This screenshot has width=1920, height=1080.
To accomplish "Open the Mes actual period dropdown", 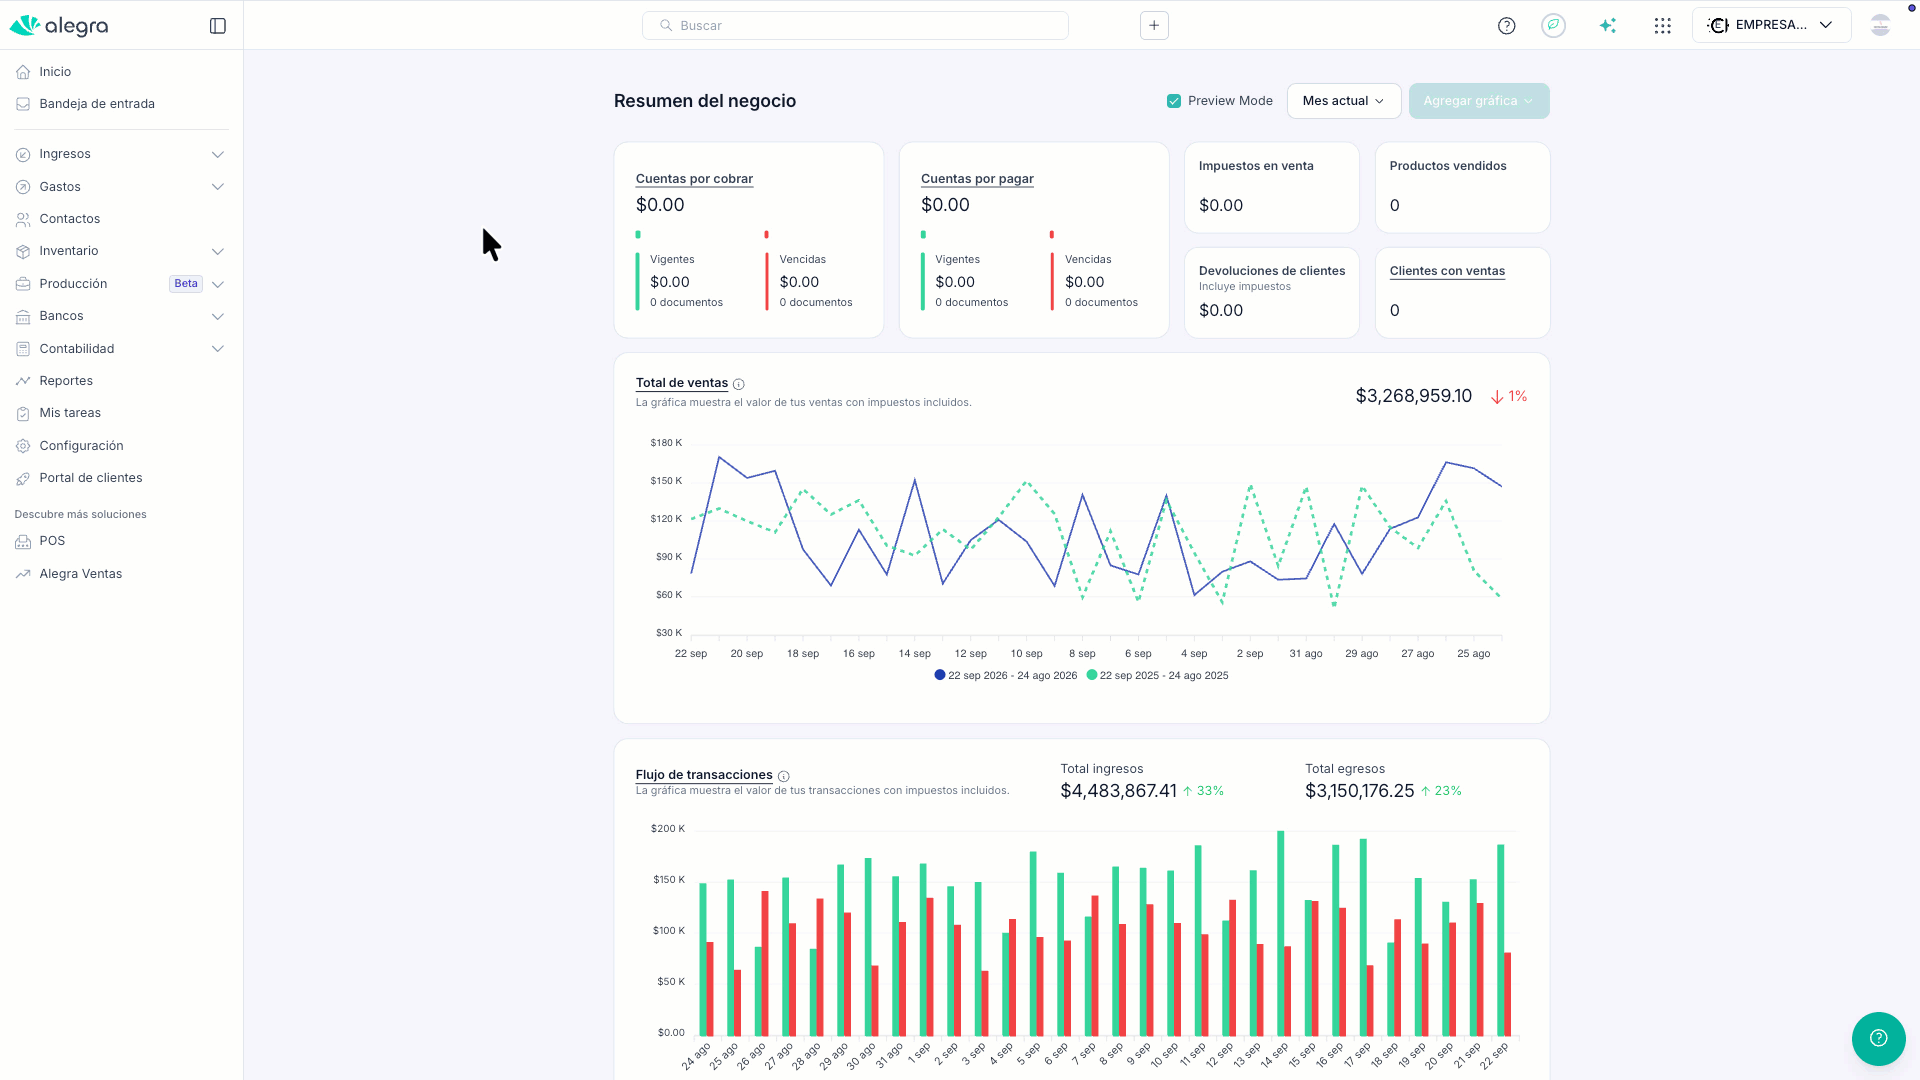I will [1343, 101].
